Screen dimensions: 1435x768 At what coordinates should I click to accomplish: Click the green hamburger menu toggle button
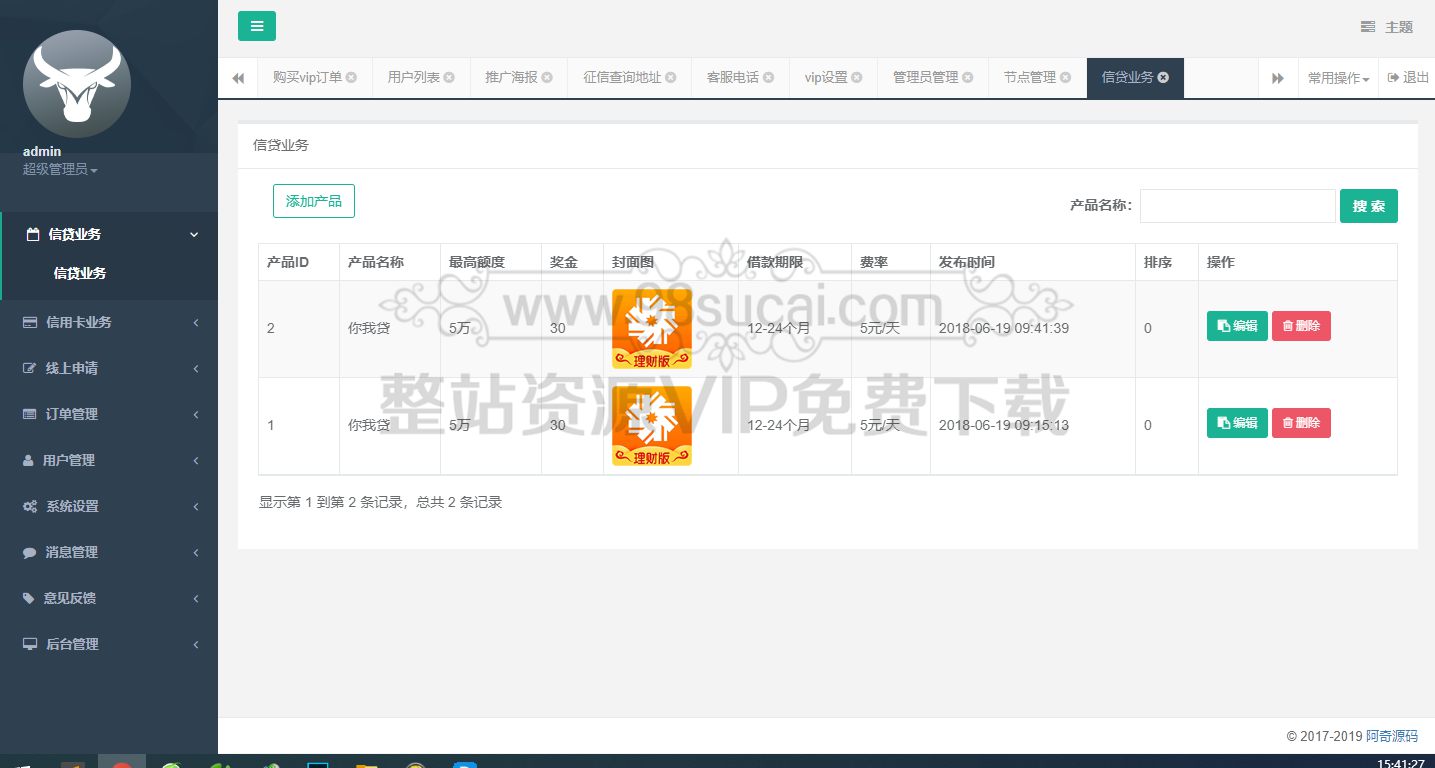coord(257,26)
